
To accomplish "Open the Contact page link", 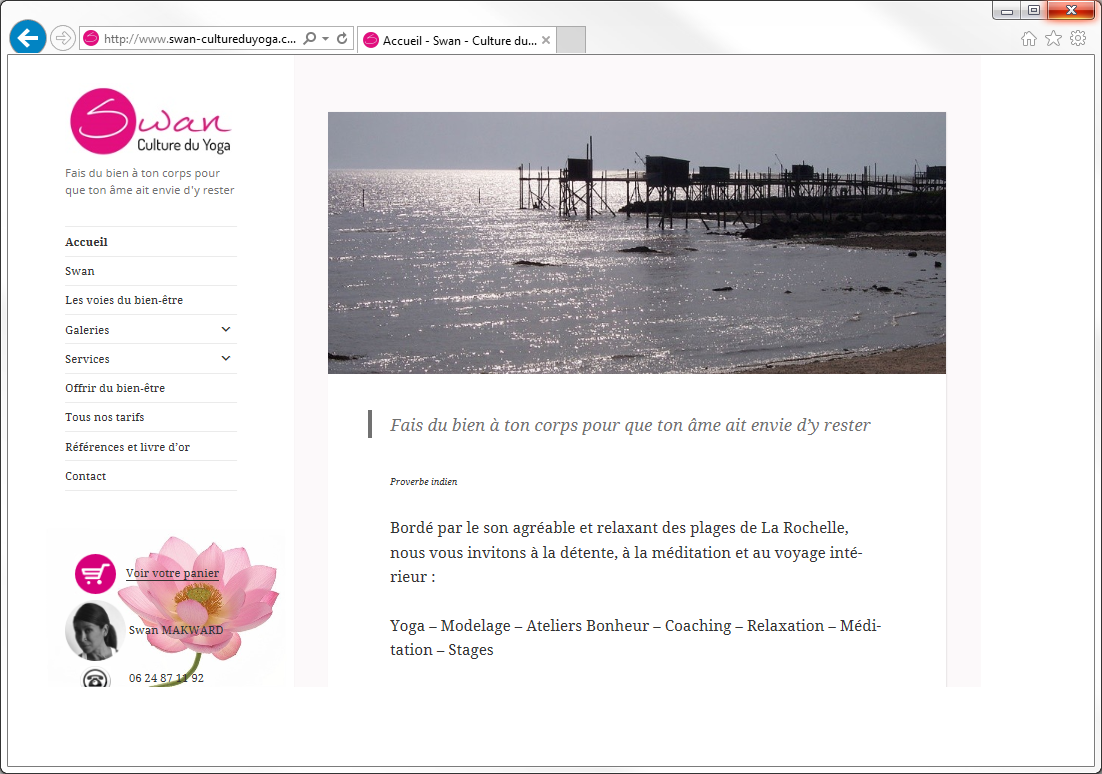I will [x=86, y=476].
